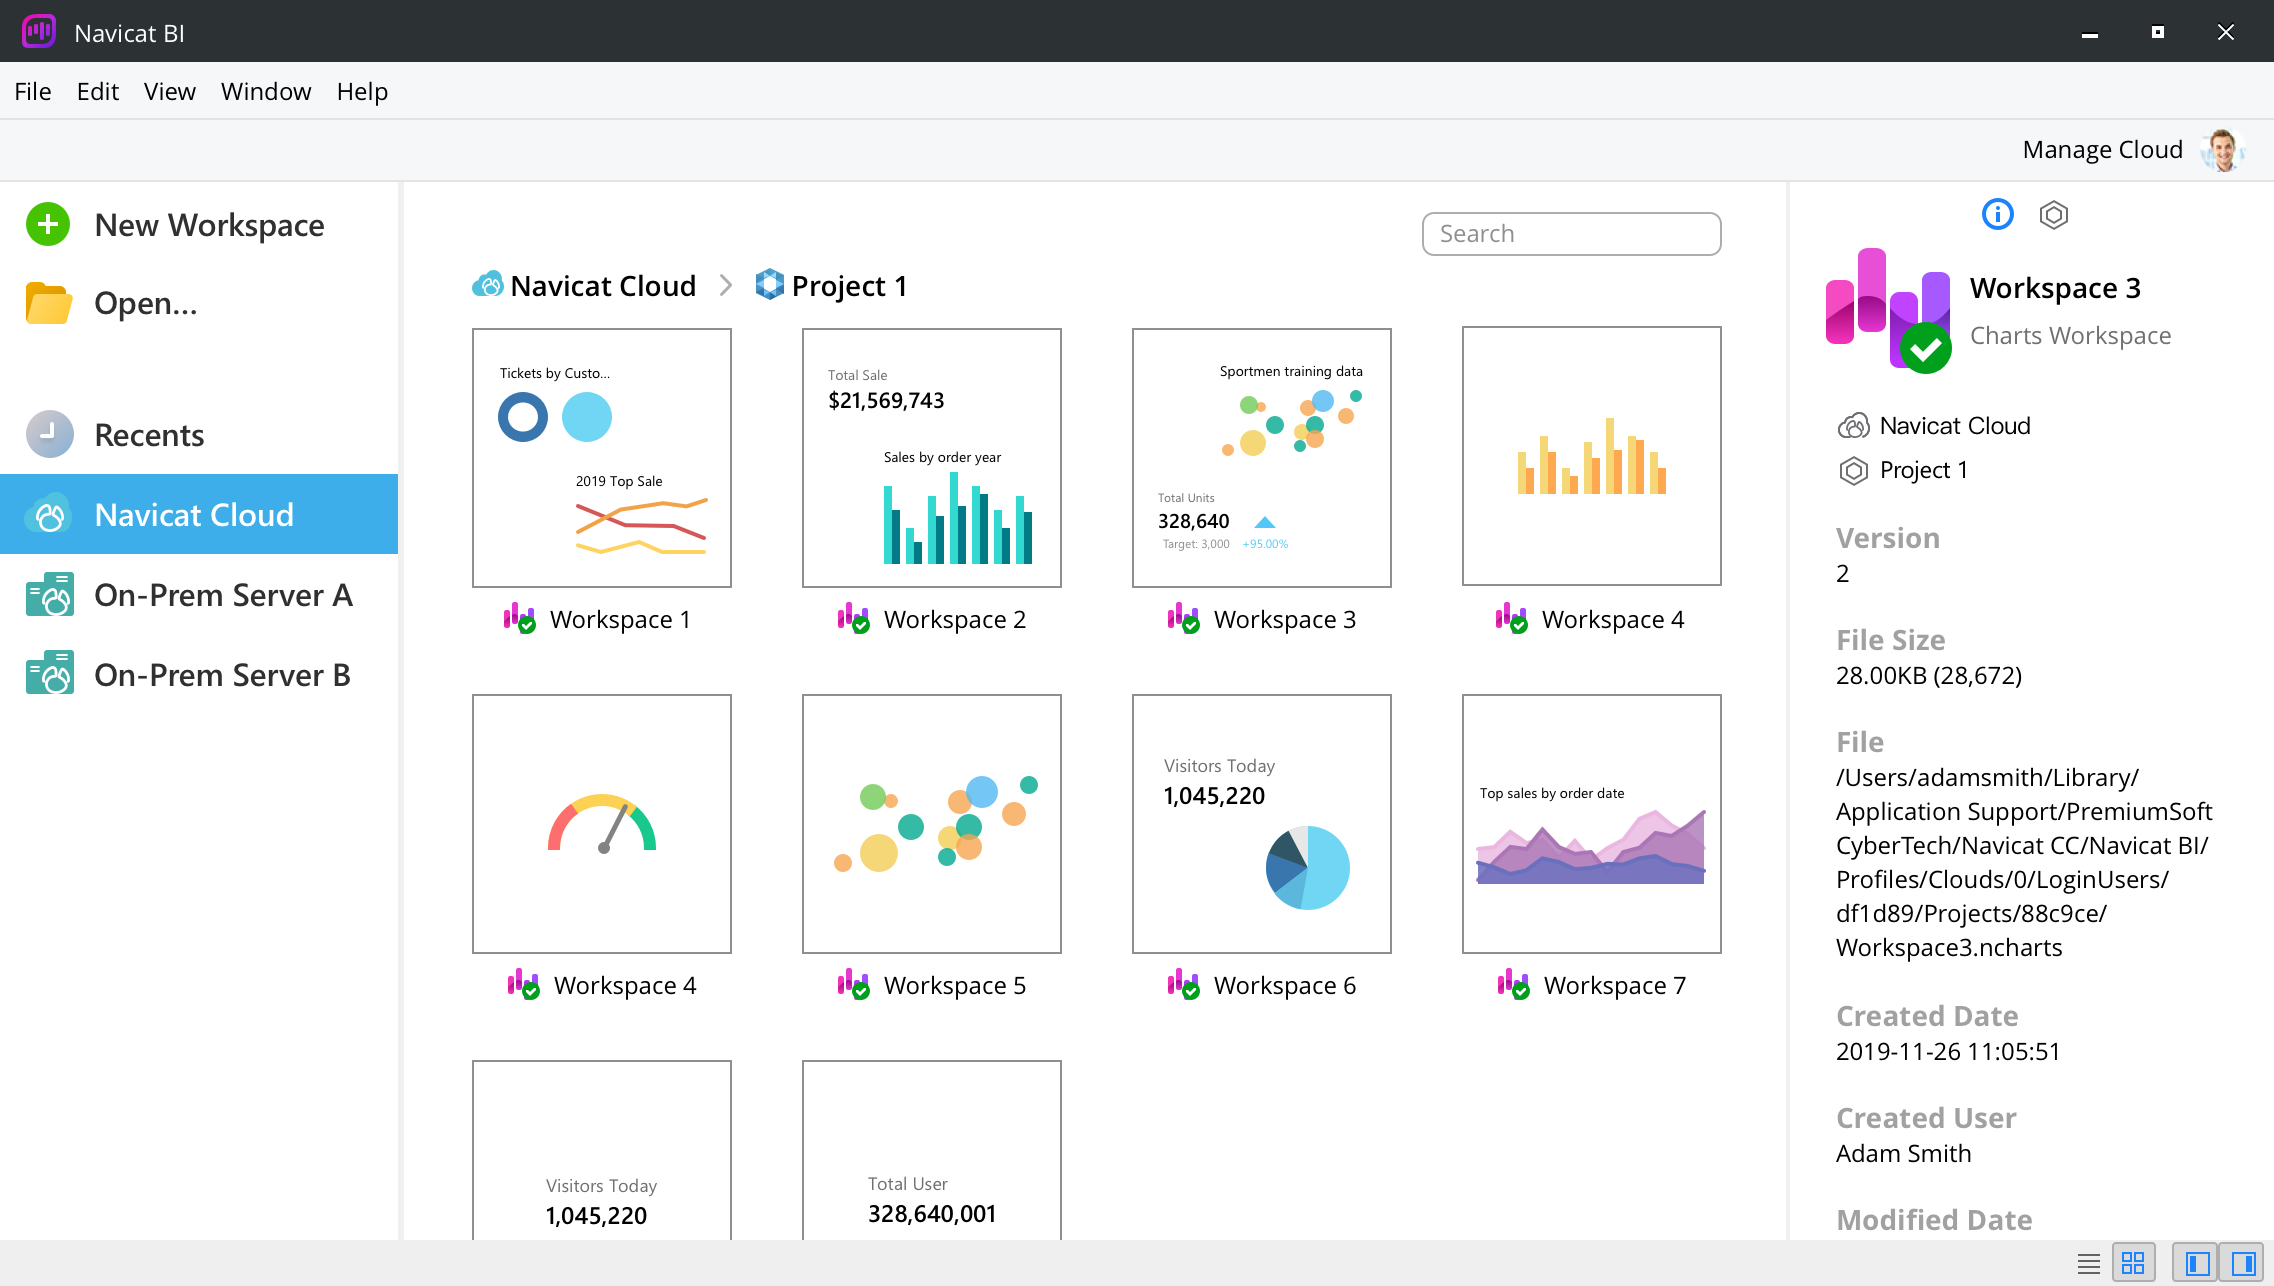Click the file size value 28.00KB
The image size is (2274, 1286).
(x=1928, y=675)
